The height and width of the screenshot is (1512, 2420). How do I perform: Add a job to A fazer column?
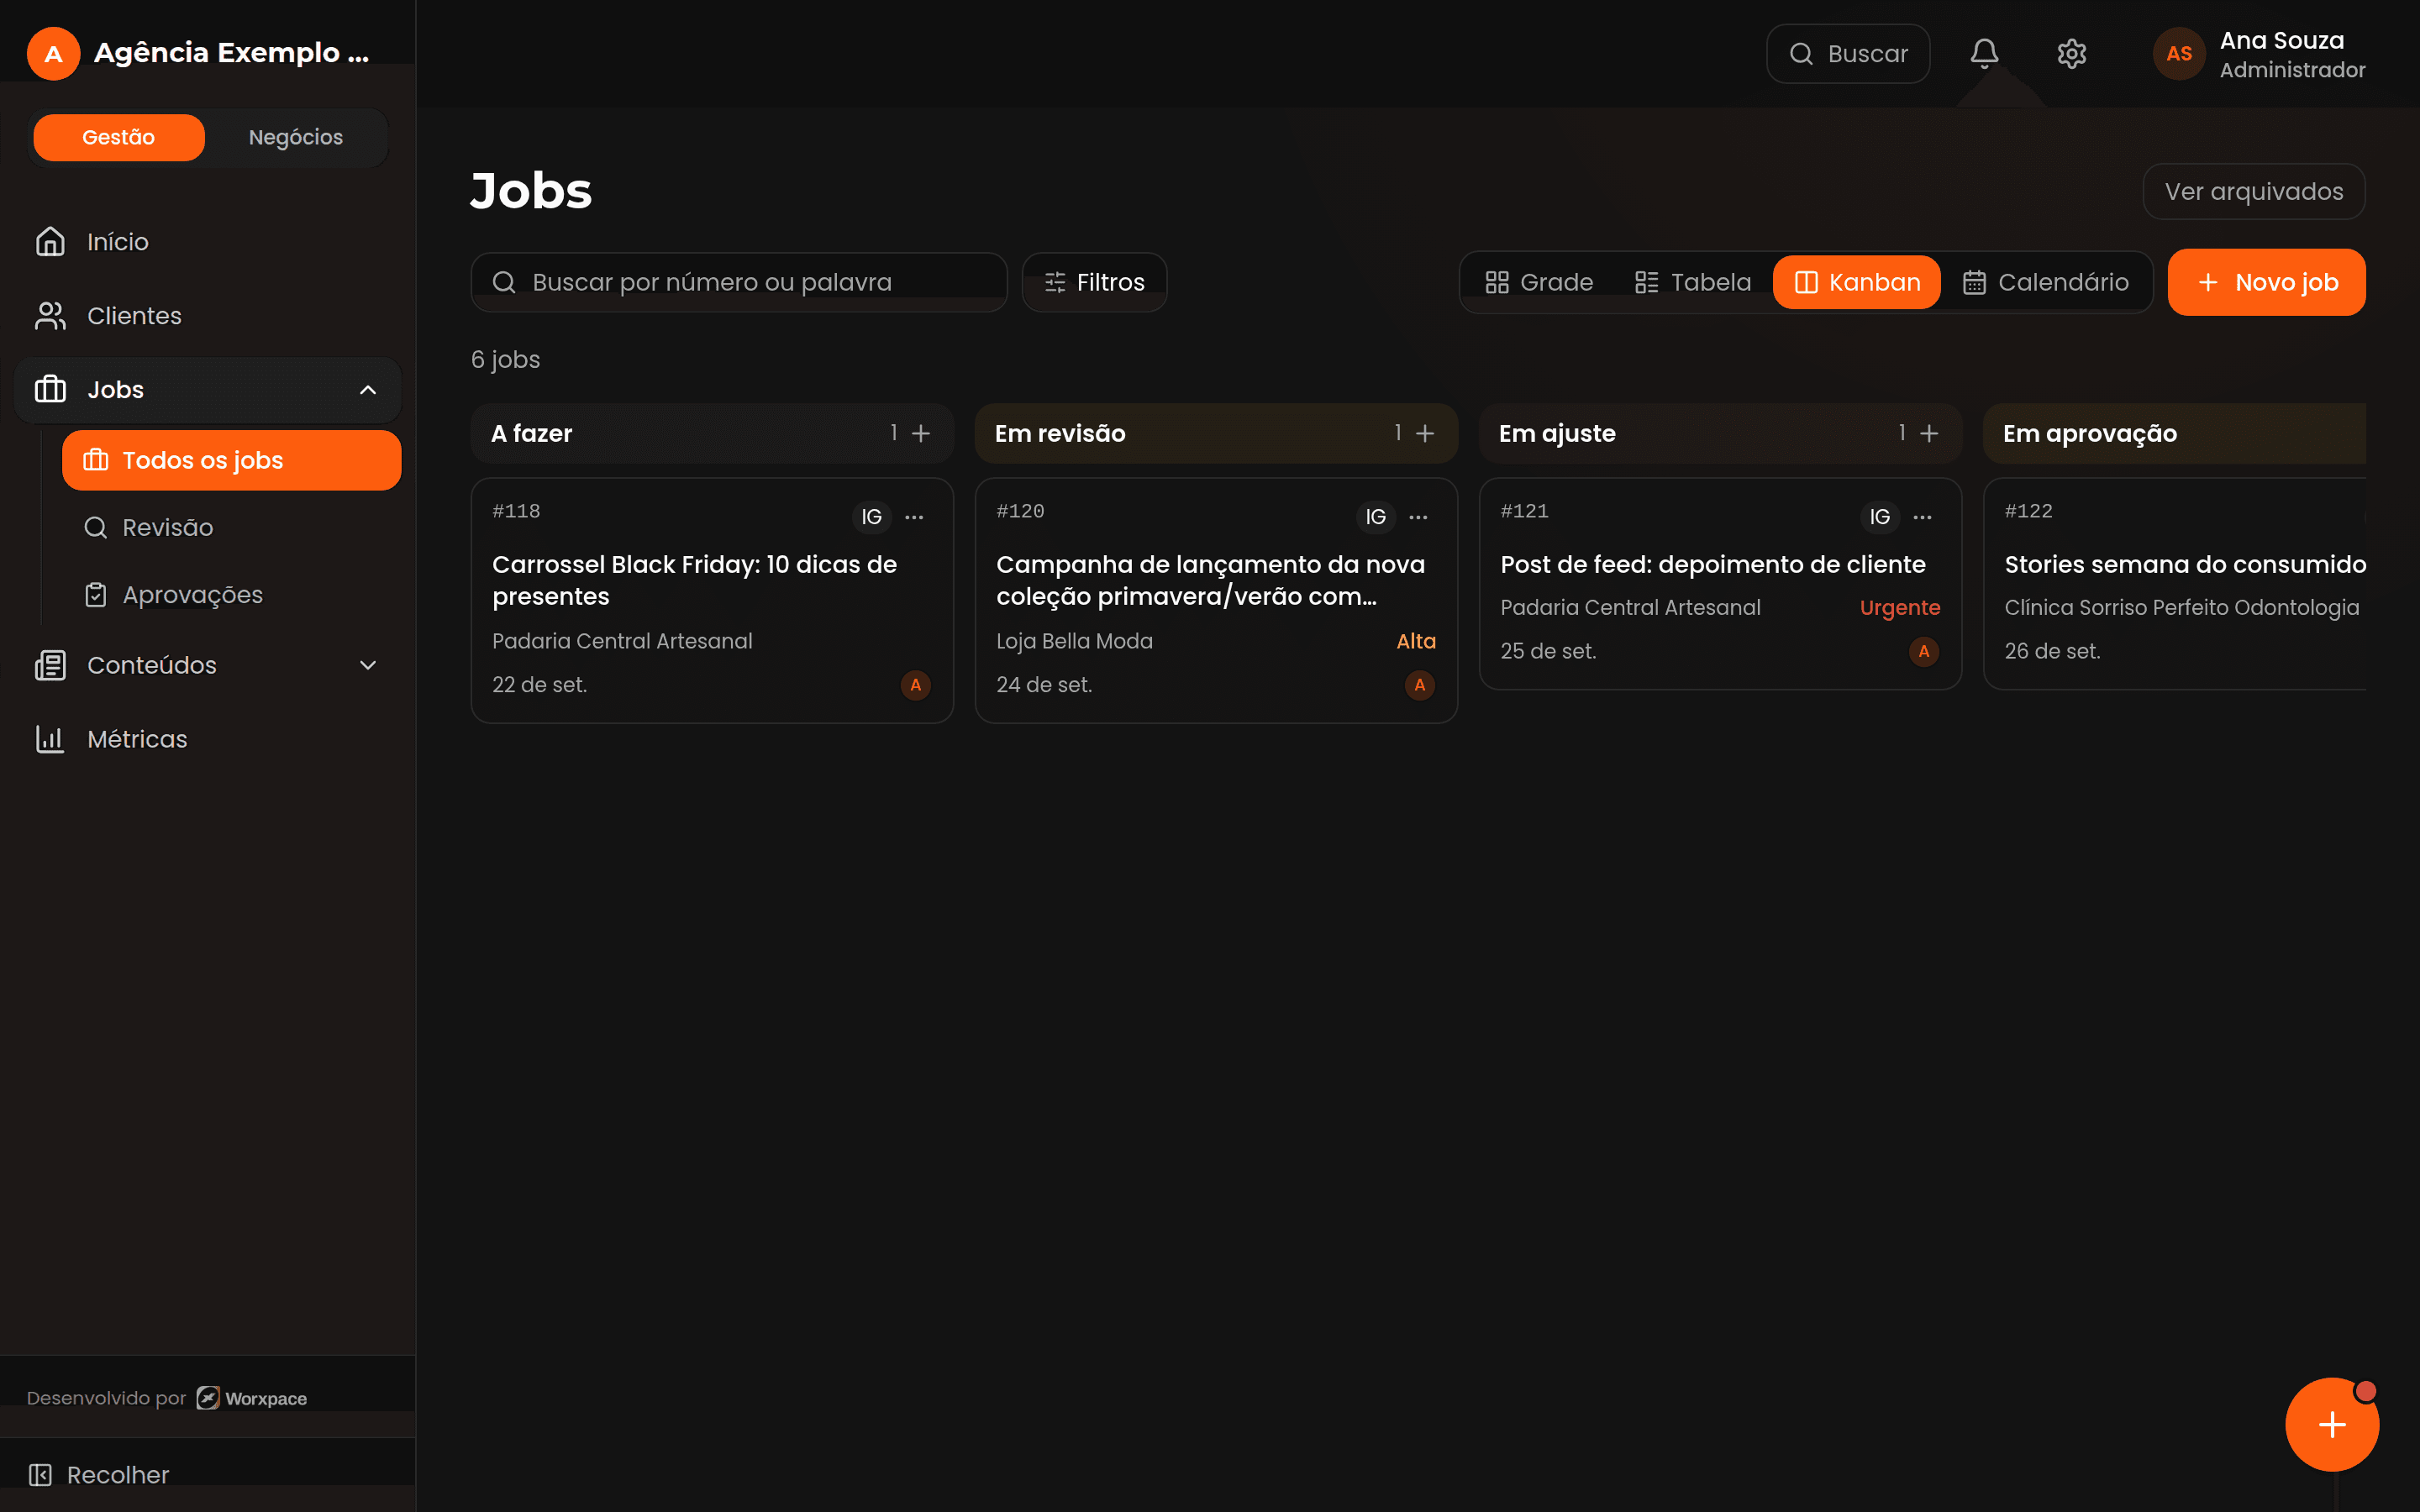click(x=921, y=433)
